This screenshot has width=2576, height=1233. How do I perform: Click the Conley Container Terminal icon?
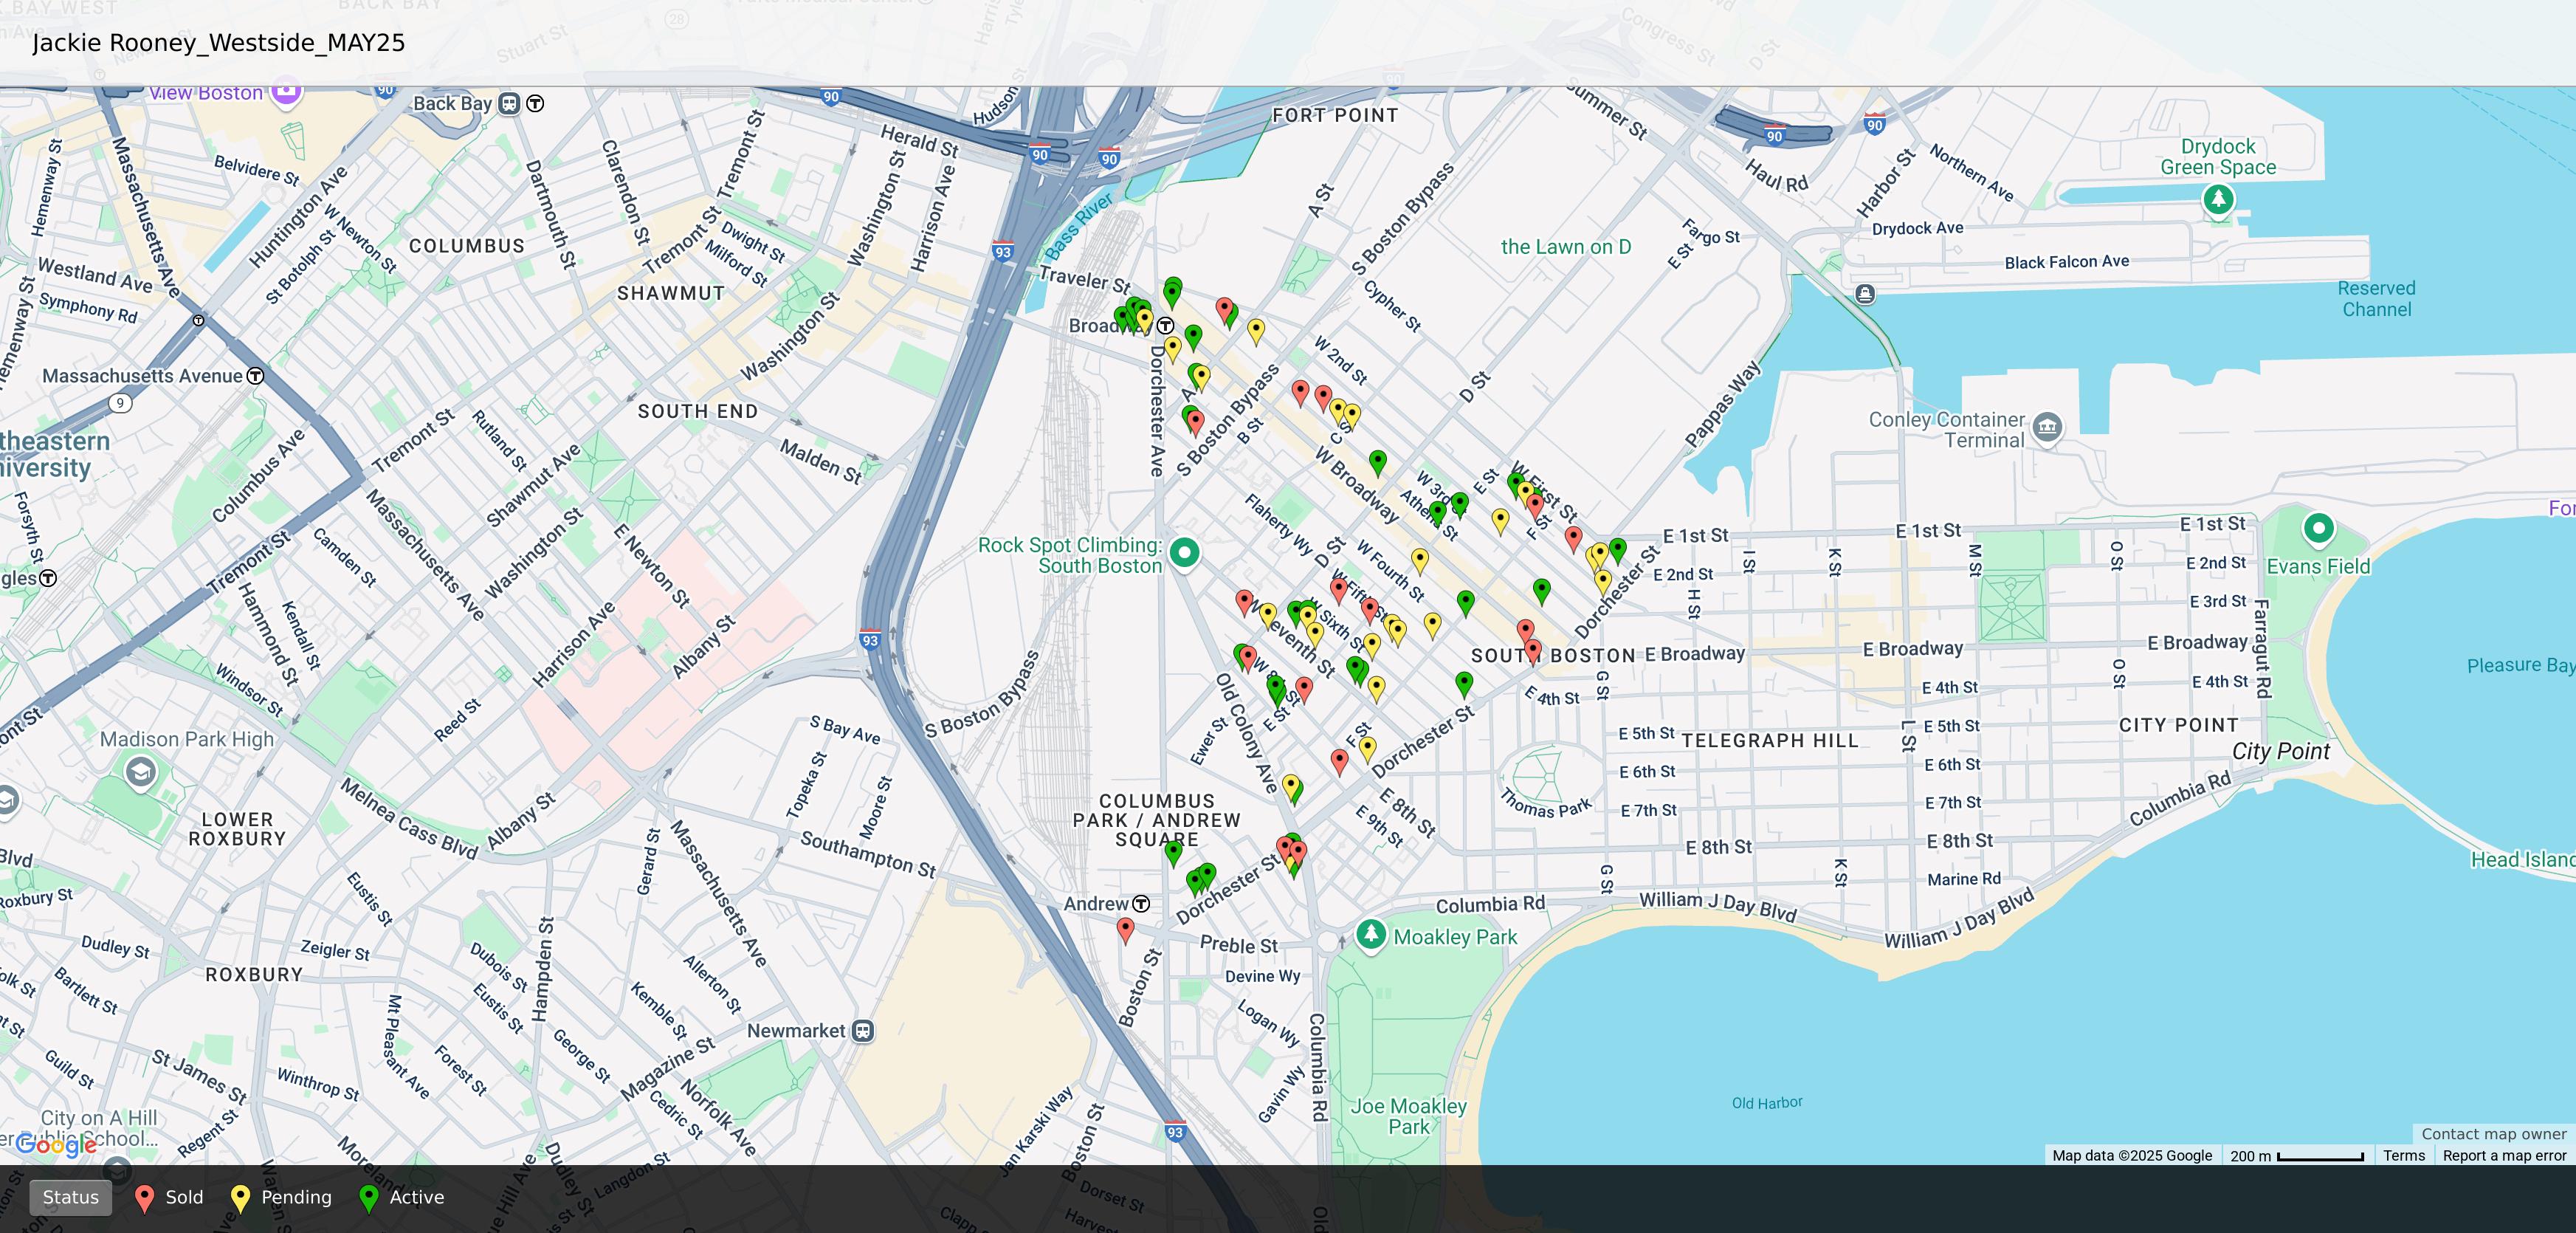[2047, 428]
